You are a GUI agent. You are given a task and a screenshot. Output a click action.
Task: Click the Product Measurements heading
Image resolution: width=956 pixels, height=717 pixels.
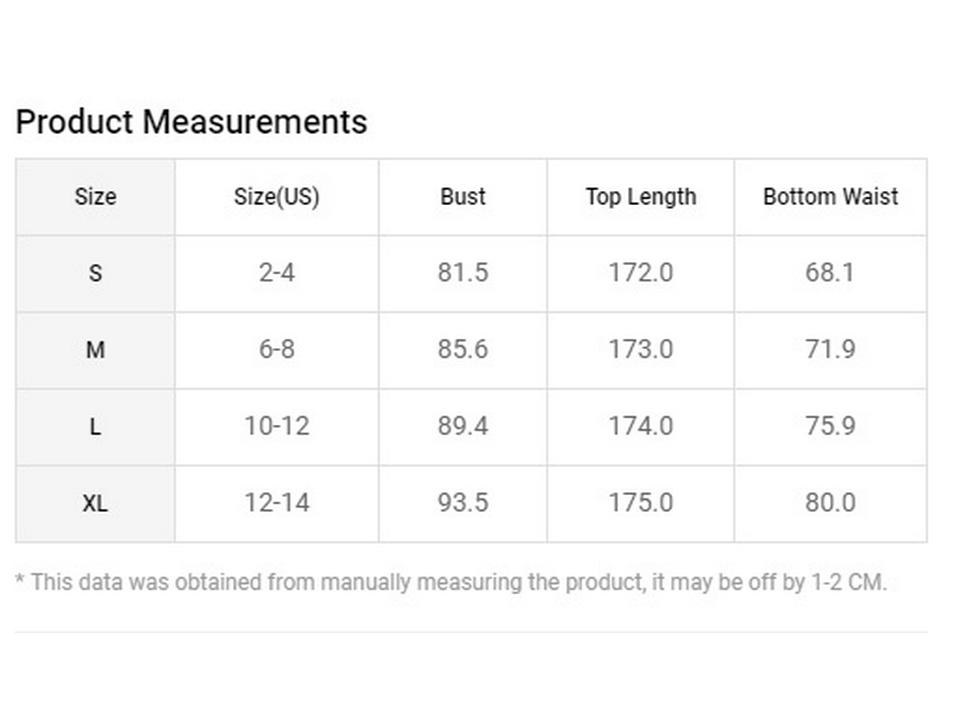click(191, 122)
